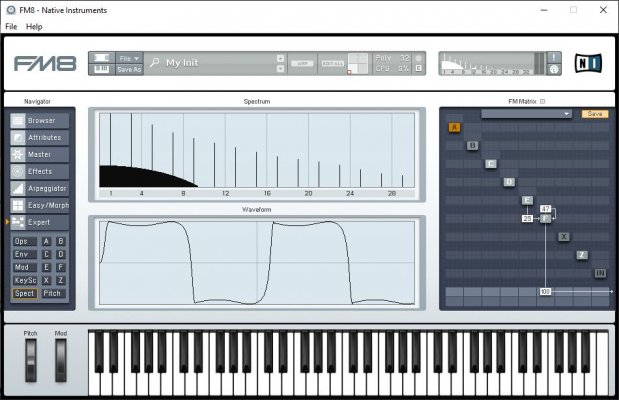Click the Native Instruments NI logo

click(588, 63)
